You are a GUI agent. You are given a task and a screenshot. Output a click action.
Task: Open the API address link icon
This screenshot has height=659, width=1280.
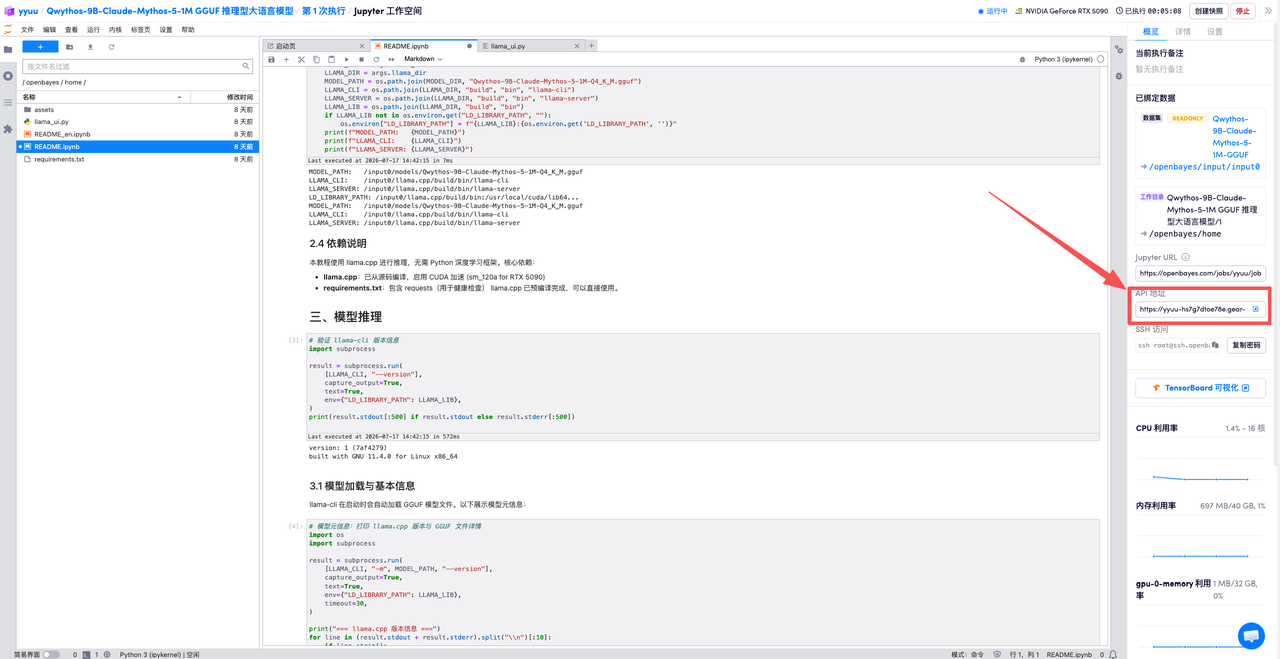(x=1256, y=309)
